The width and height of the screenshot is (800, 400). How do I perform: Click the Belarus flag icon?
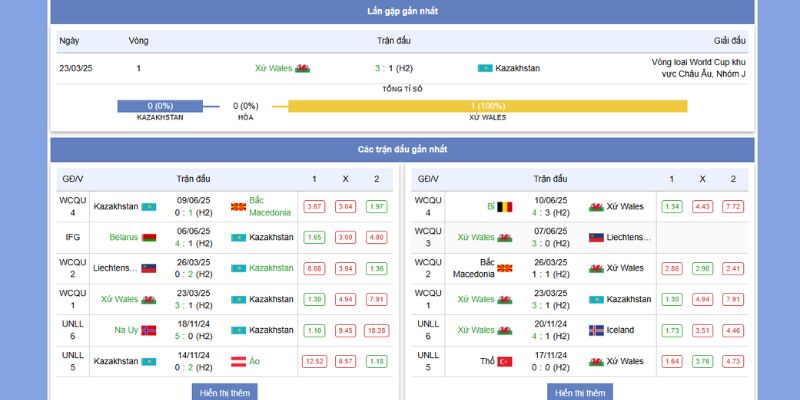pyautogui.click(x=149, y=238)
